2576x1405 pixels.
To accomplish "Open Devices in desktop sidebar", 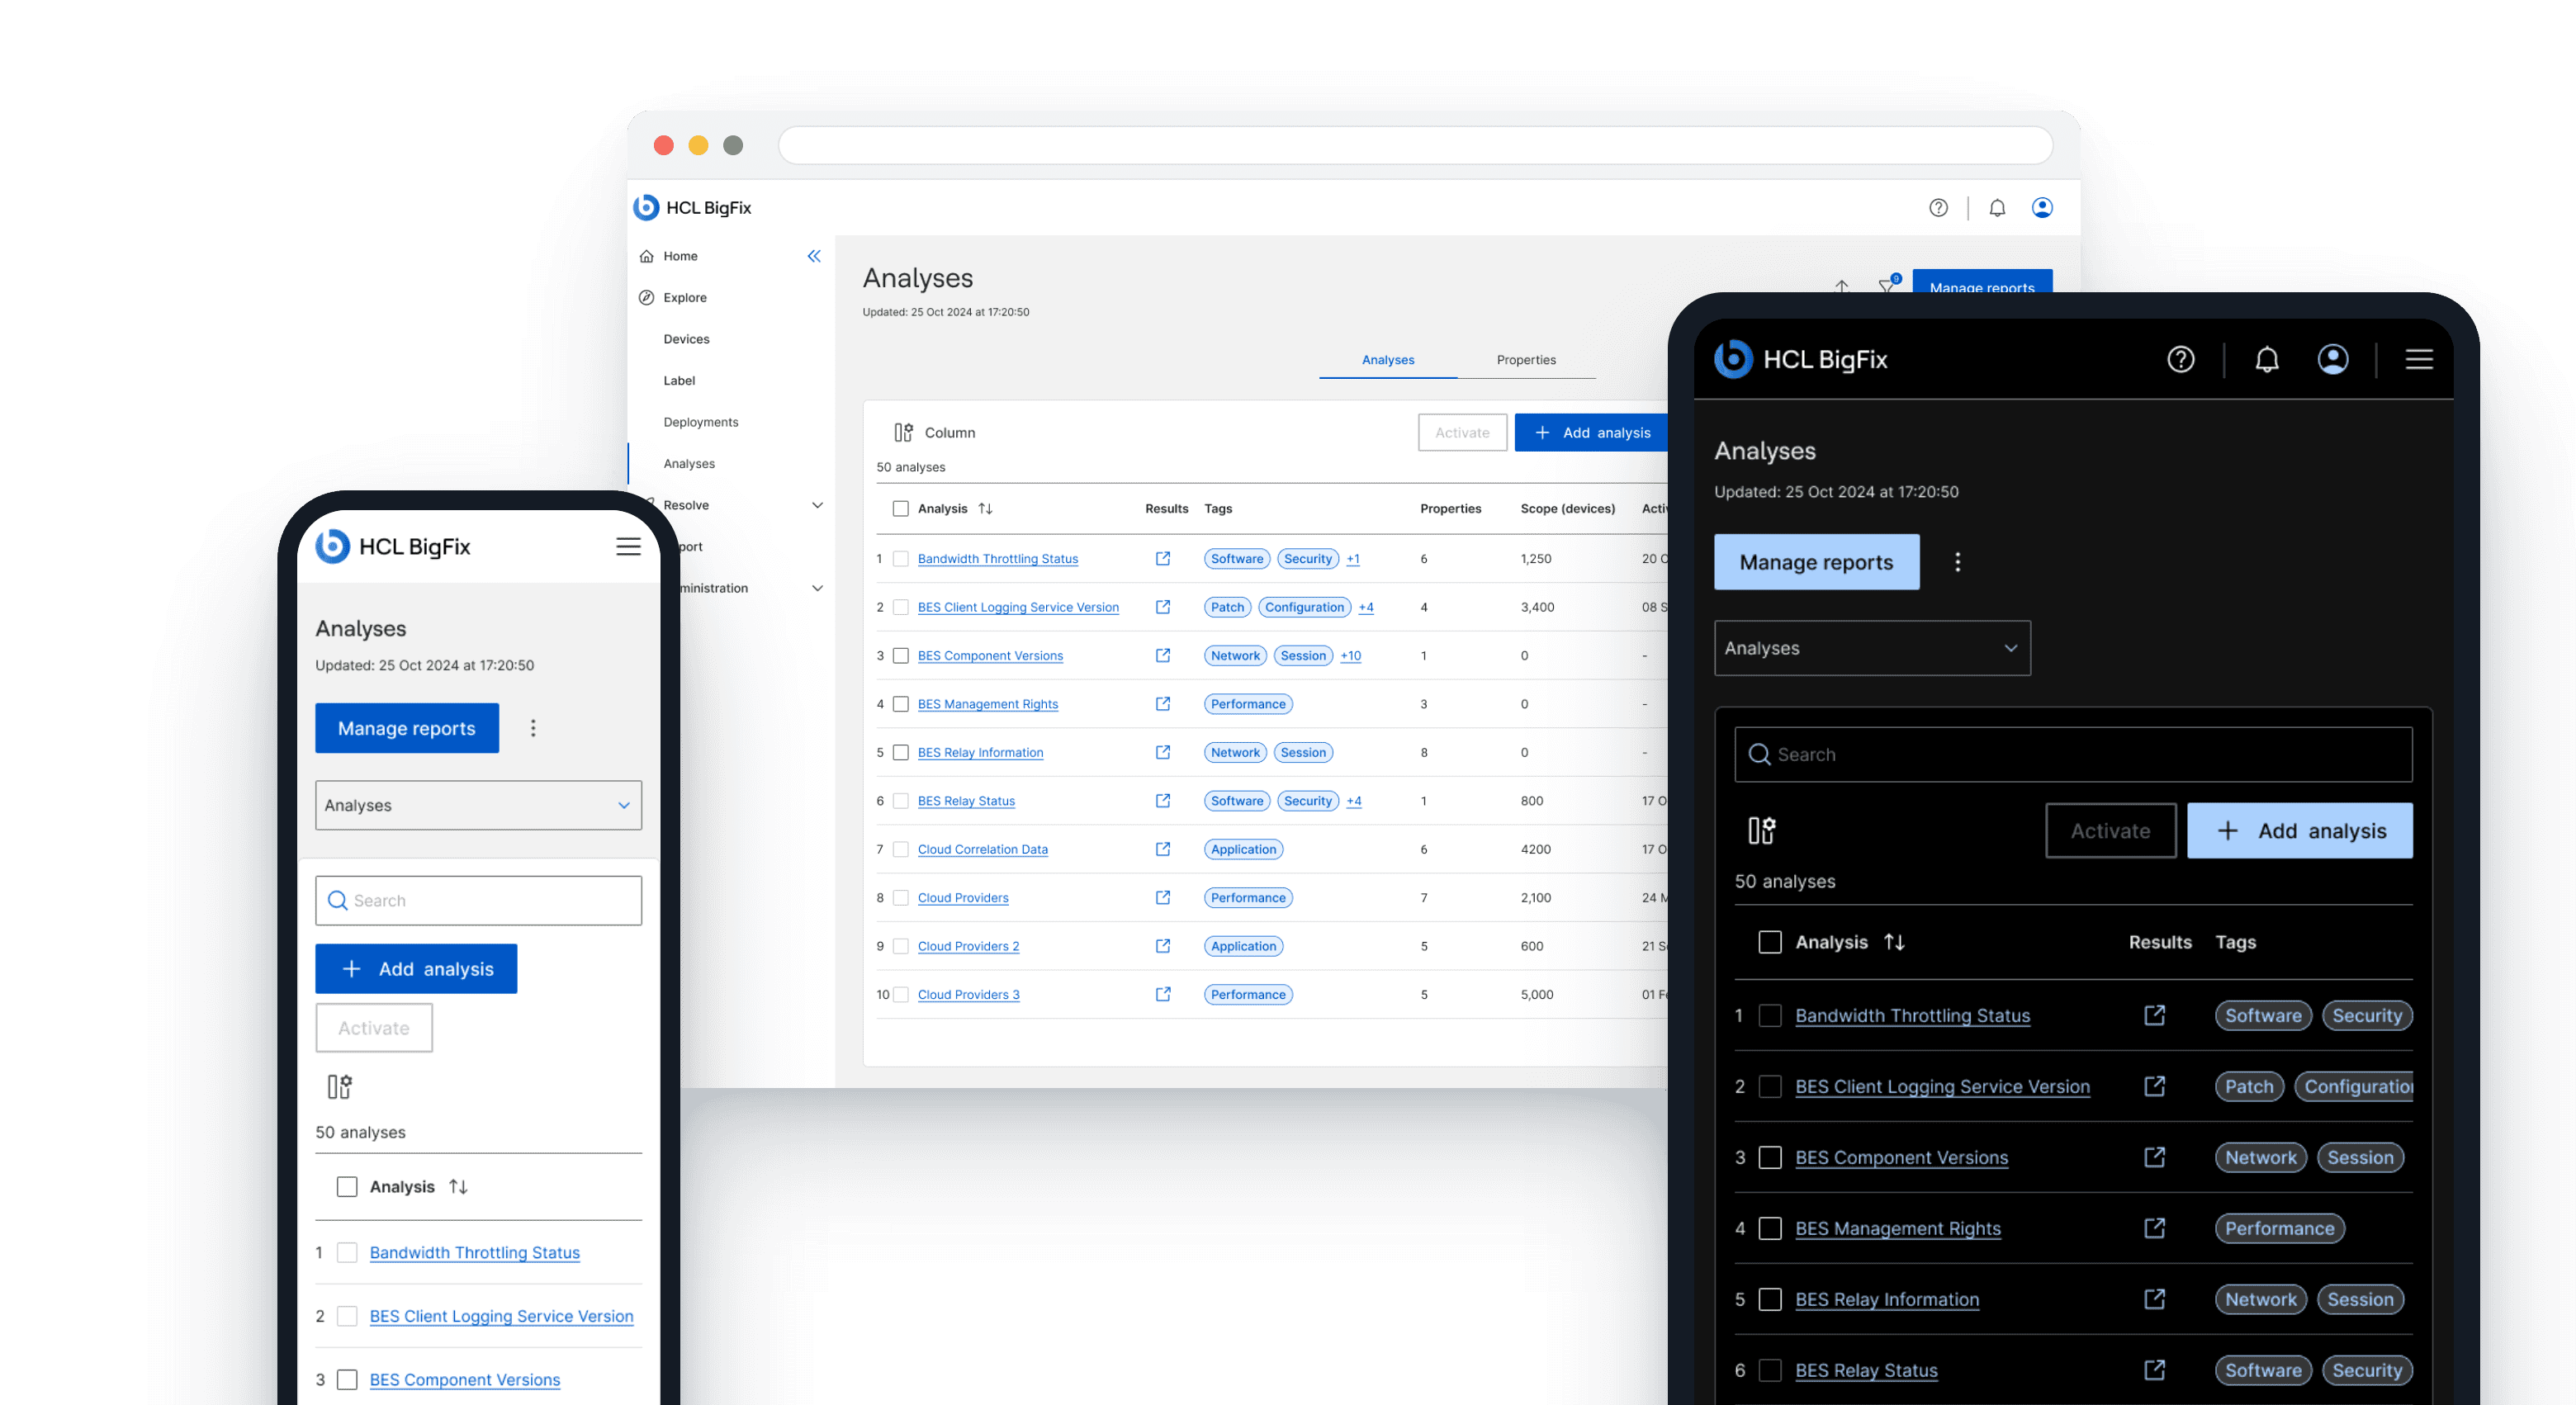I will [x=686, y=339].
